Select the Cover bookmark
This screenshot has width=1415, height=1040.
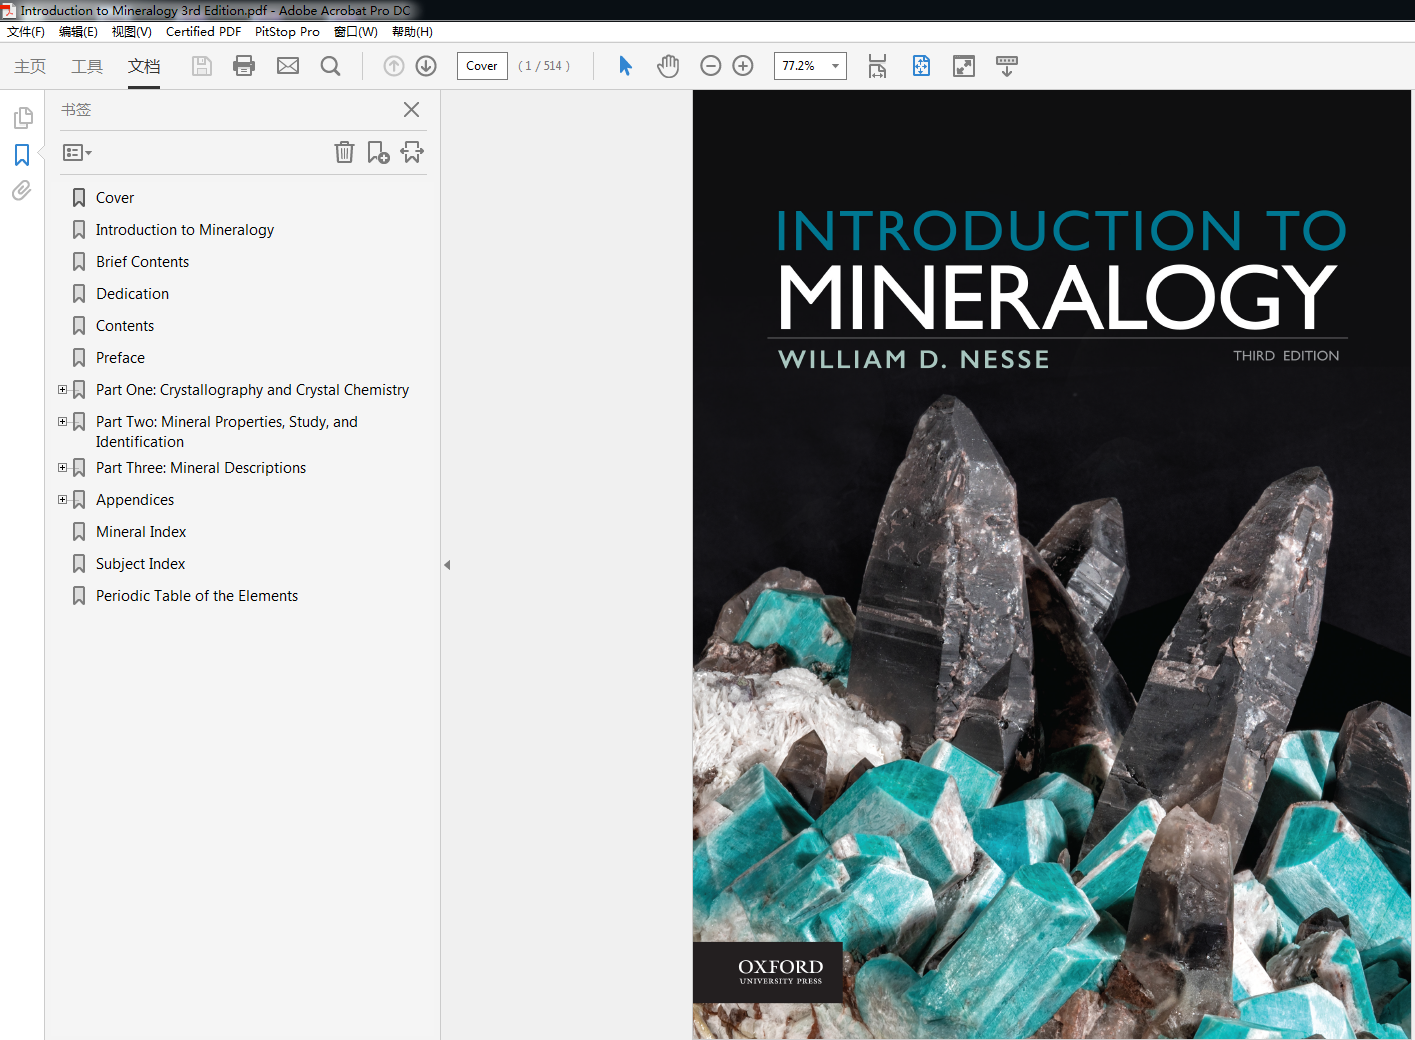(x=114, y=198)
